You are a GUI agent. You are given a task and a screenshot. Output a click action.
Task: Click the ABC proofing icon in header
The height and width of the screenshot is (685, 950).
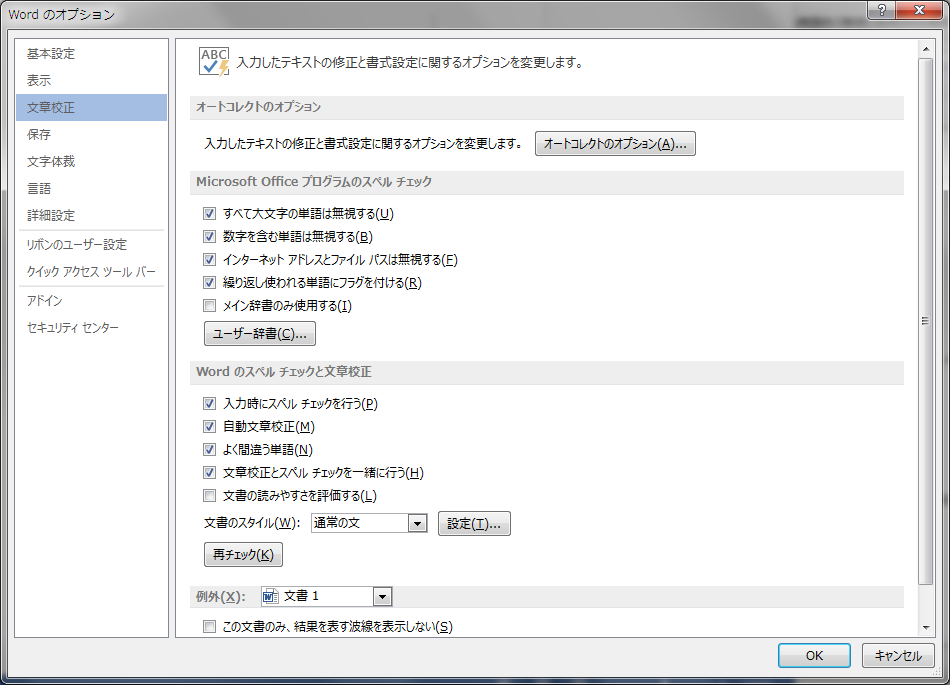[214, 61]
